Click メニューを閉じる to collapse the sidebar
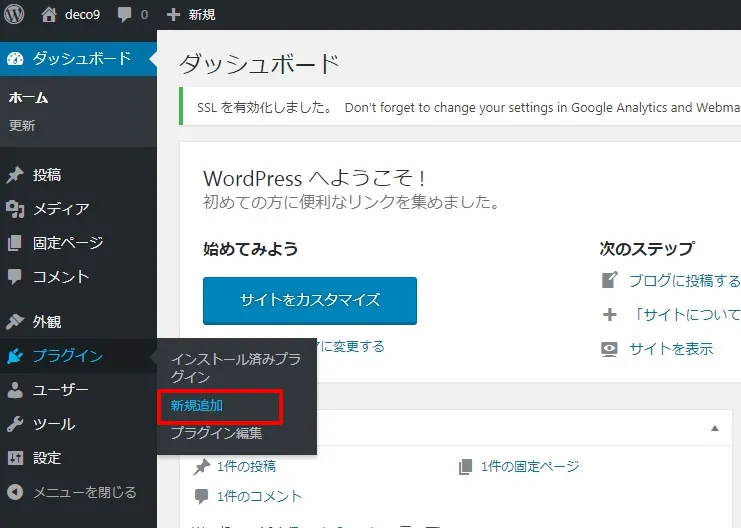Viewport: 741px width, 528px height. 85,492
